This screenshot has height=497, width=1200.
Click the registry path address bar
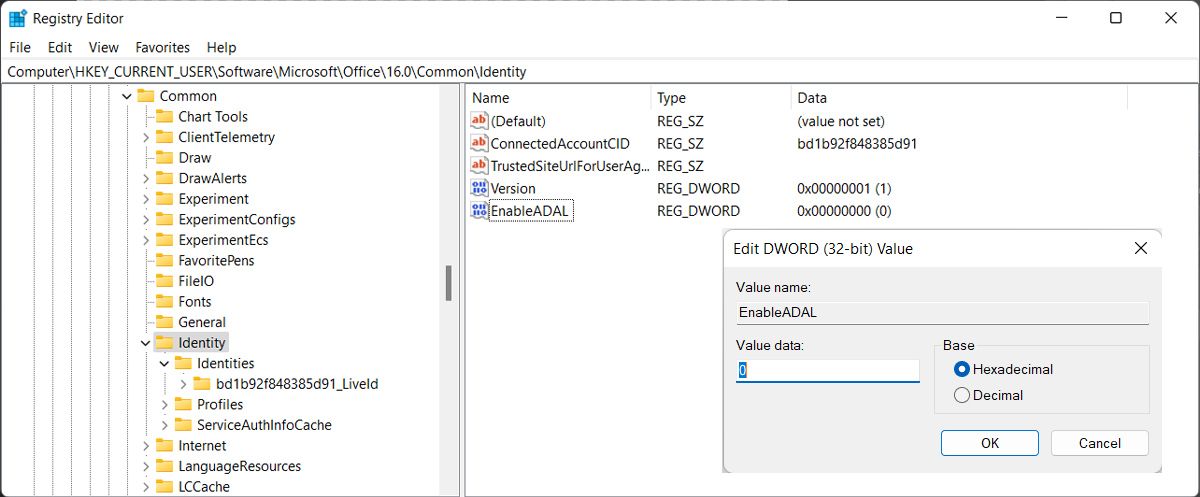tap(600, 72)
